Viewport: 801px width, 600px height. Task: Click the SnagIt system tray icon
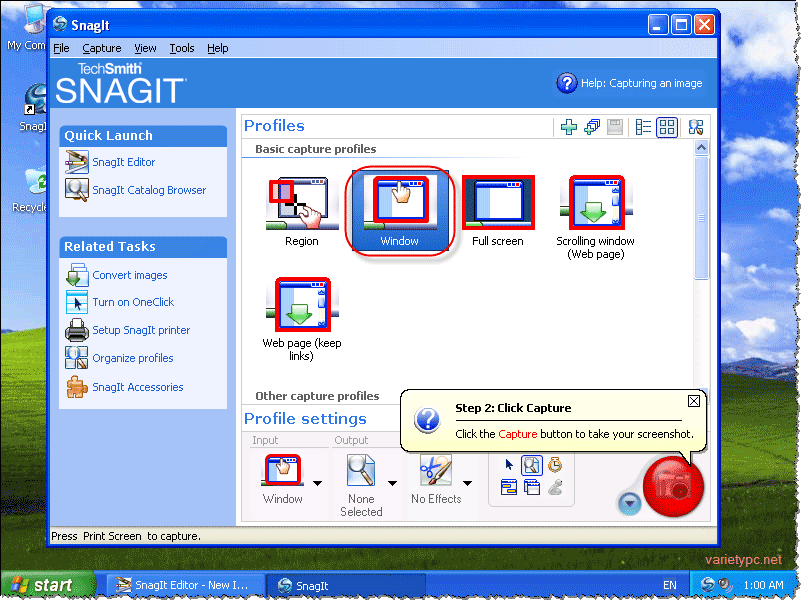pyautogui.click(x=707, y=585)
